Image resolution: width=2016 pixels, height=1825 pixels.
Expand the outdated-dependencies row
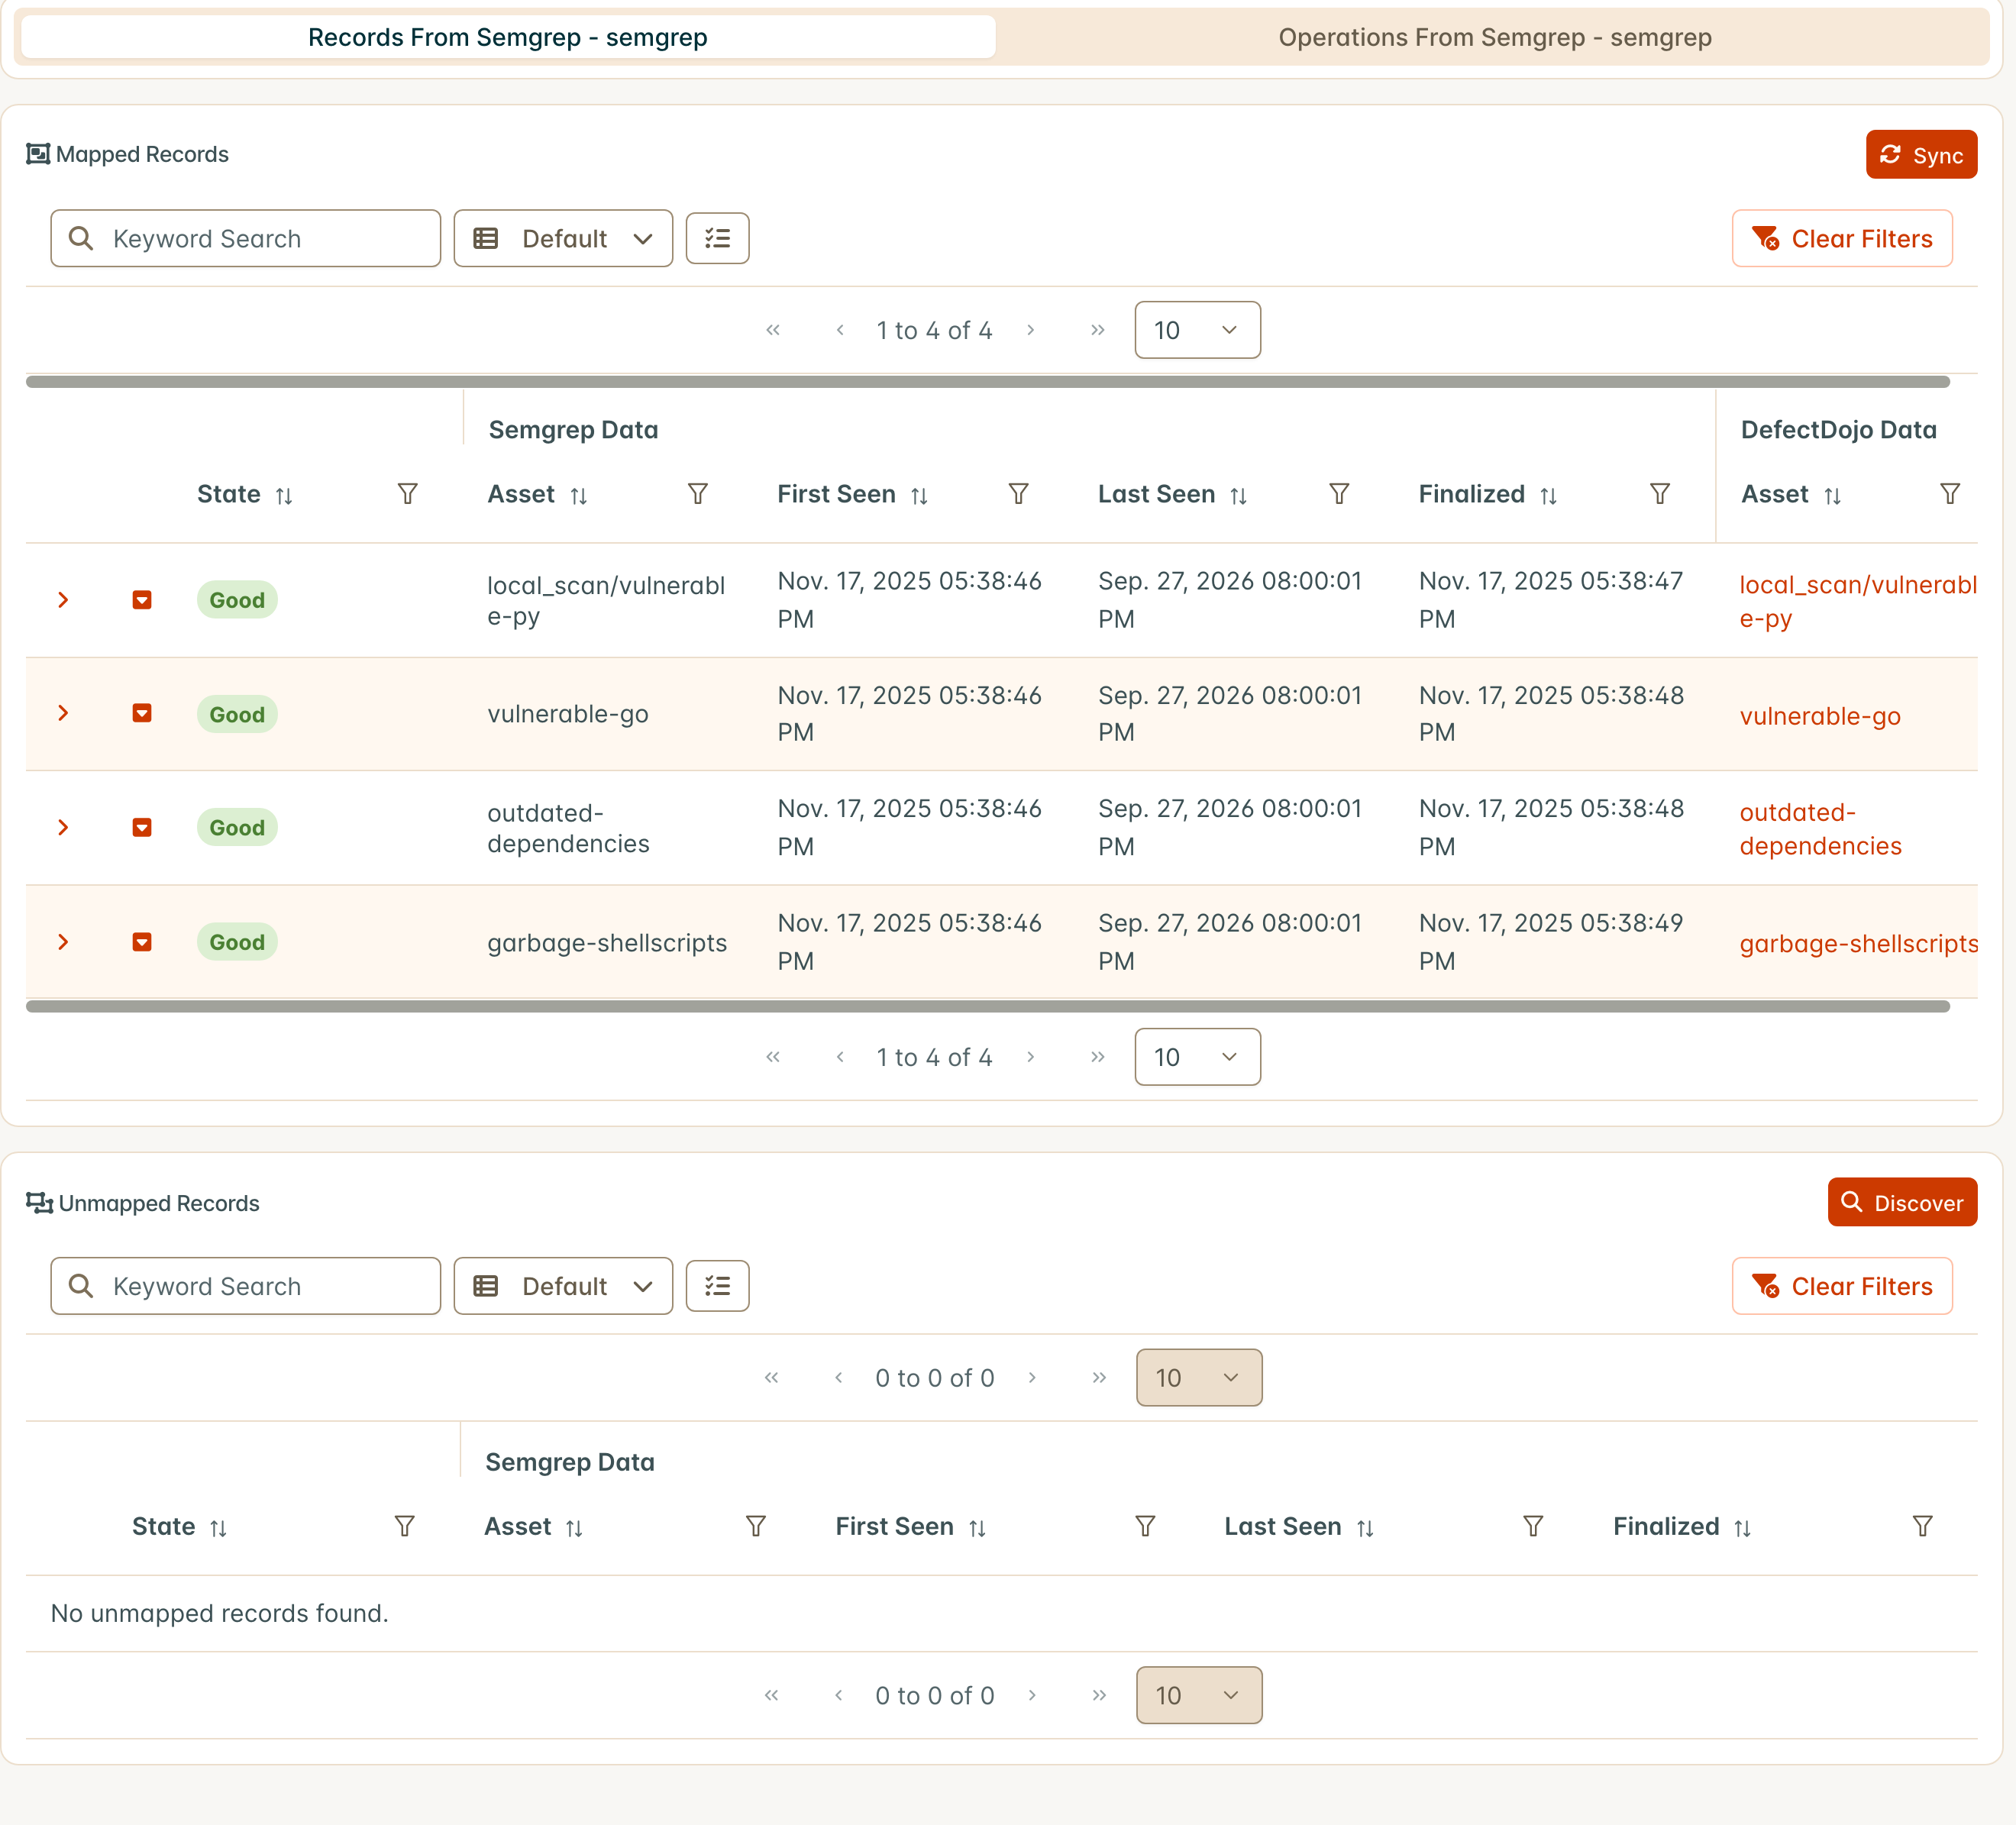pyautogui.click(x=63, y=827)
